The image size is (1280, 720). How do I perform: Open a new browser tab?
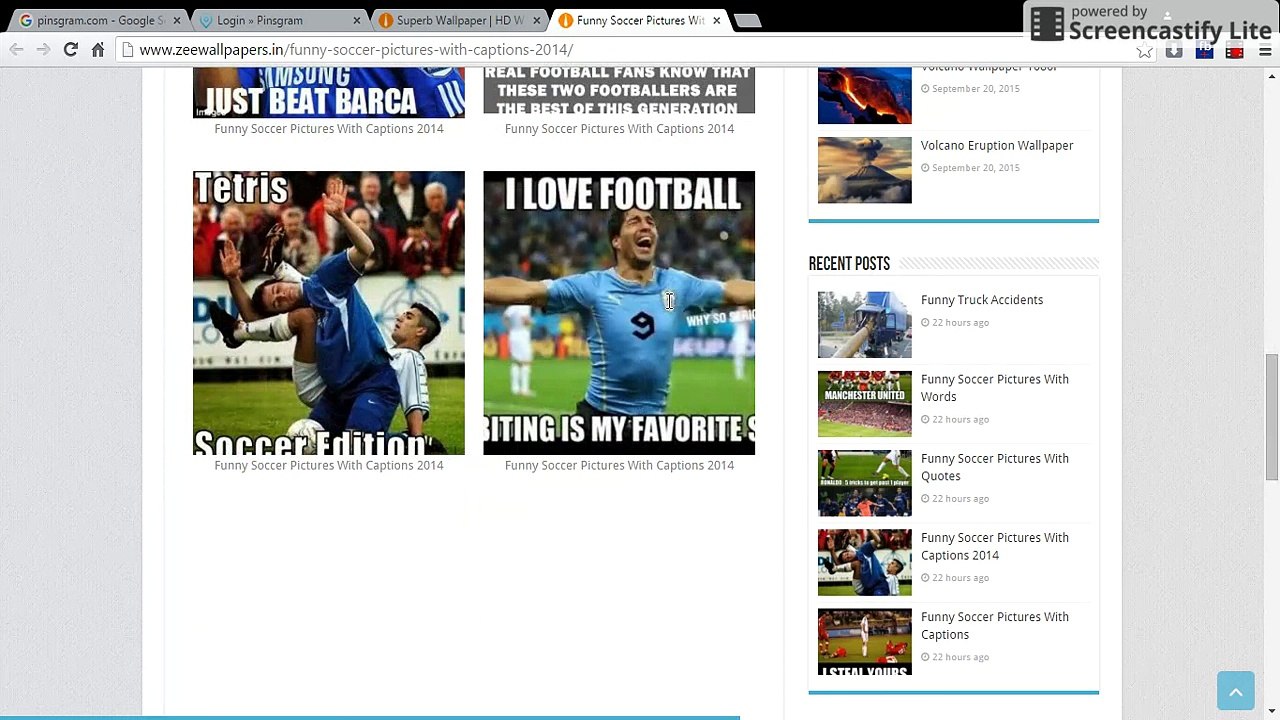click(x=746, y=20)
